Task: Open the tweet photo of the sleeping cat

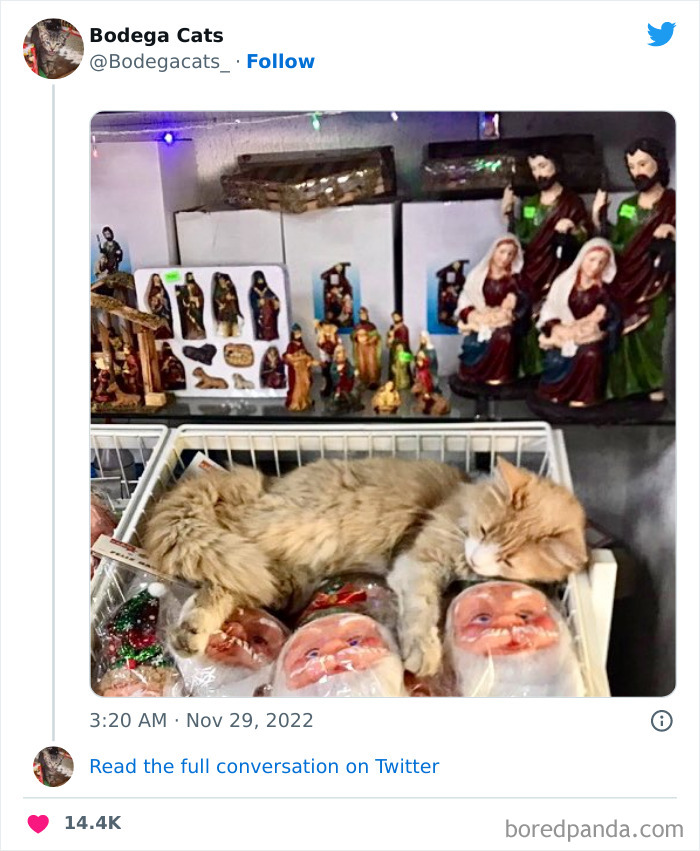Action: tap(380, 400)
